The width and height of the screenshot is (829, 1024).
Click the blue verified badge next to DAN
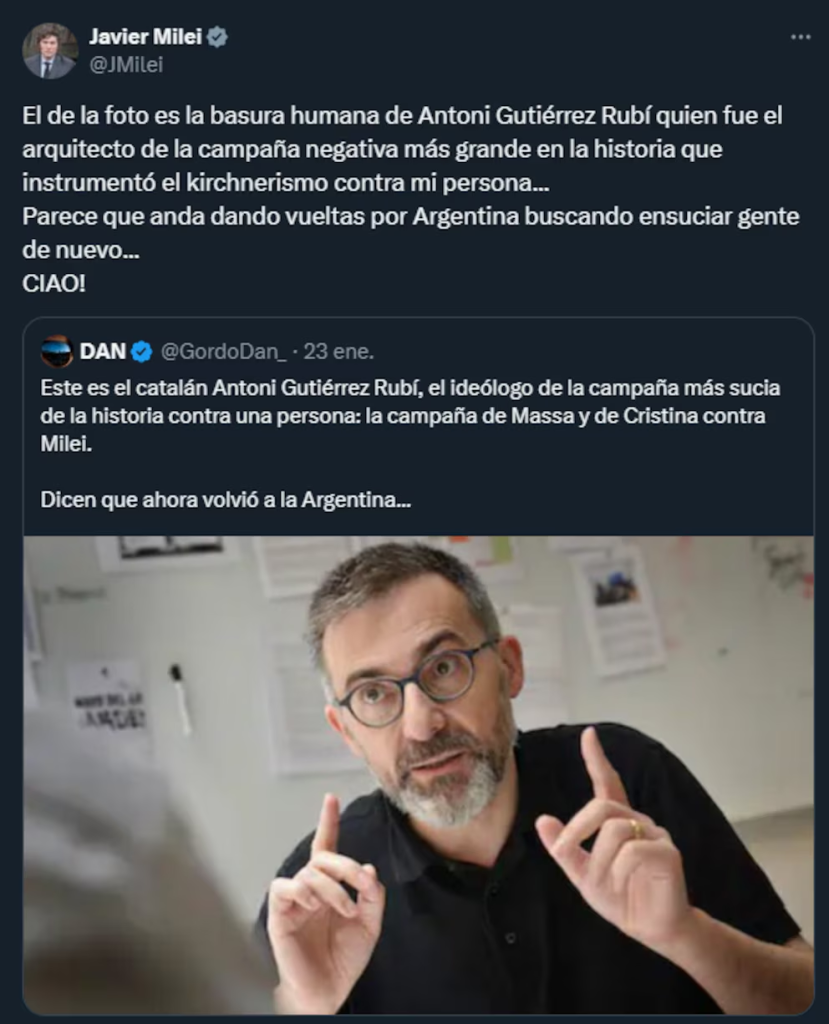142,352
